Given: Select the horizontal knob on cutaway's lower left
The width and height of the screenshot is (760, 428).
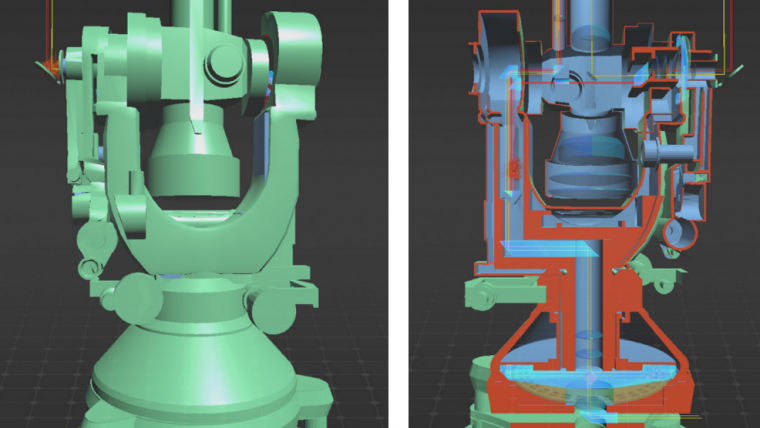Looking at the screenshot, I should pyautogui.click(x=492, y=292).
